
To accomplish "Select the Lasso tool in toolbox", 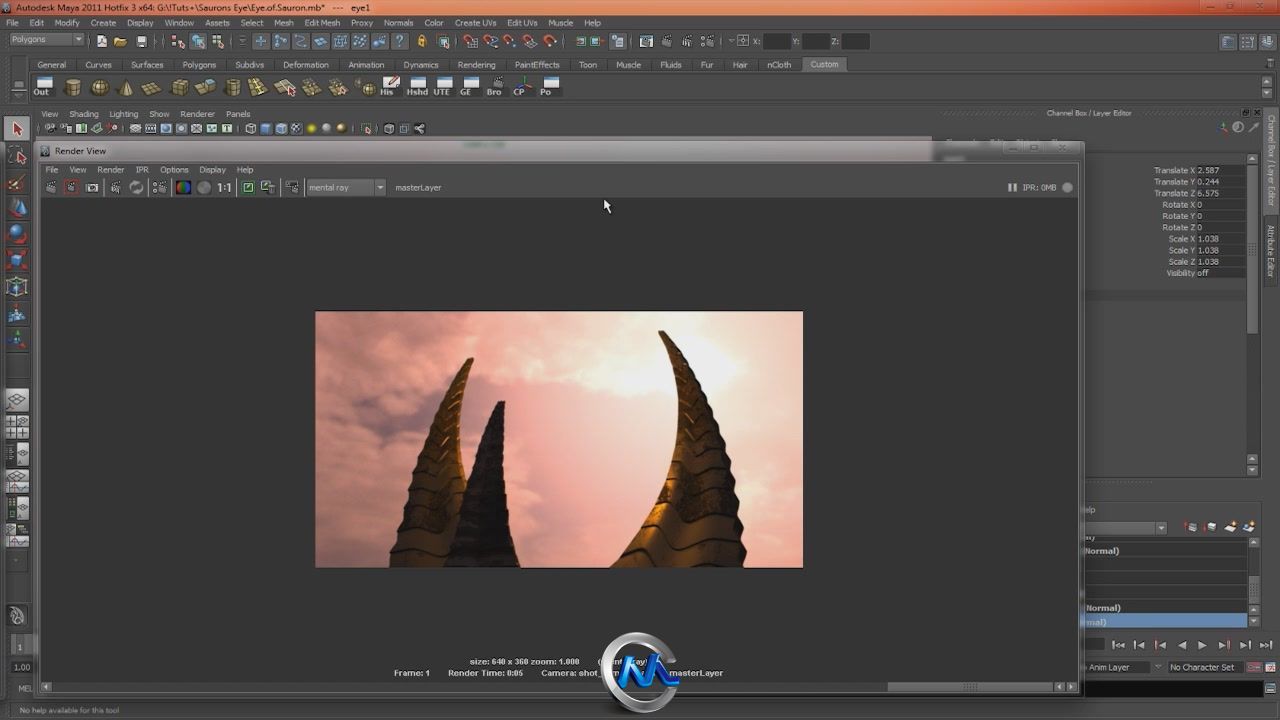I will (x=17, y=156).
